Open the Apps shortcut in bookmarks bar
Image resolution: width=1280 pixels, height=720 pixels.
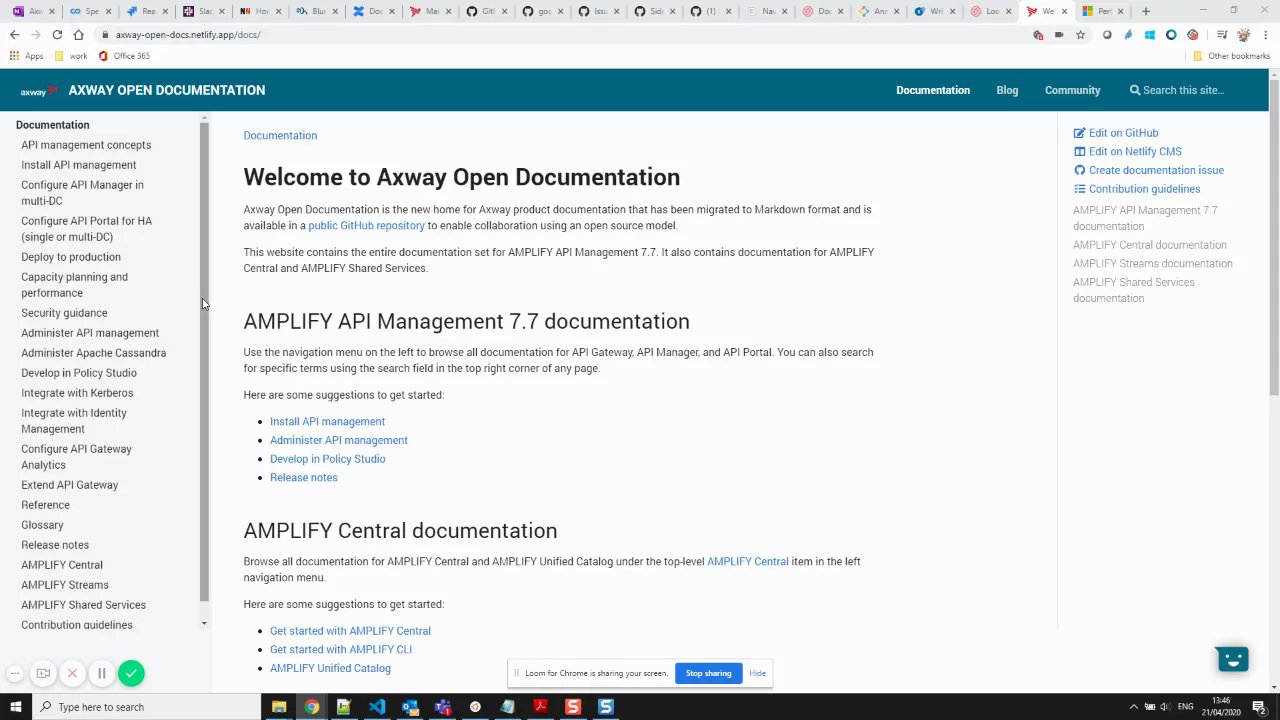27,56
